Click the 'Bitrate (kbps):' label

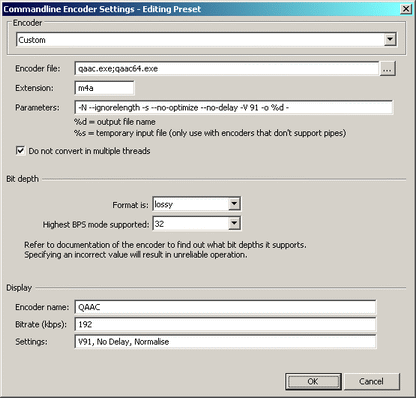(x=41, y=325)
